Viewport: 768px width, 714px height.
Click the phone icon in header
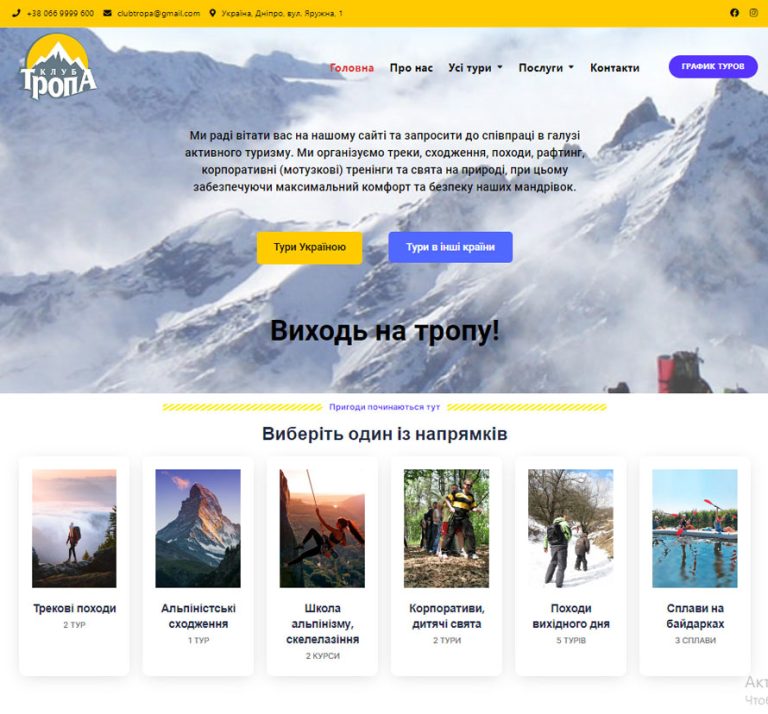pyautogui.click(x=16, y=14)
